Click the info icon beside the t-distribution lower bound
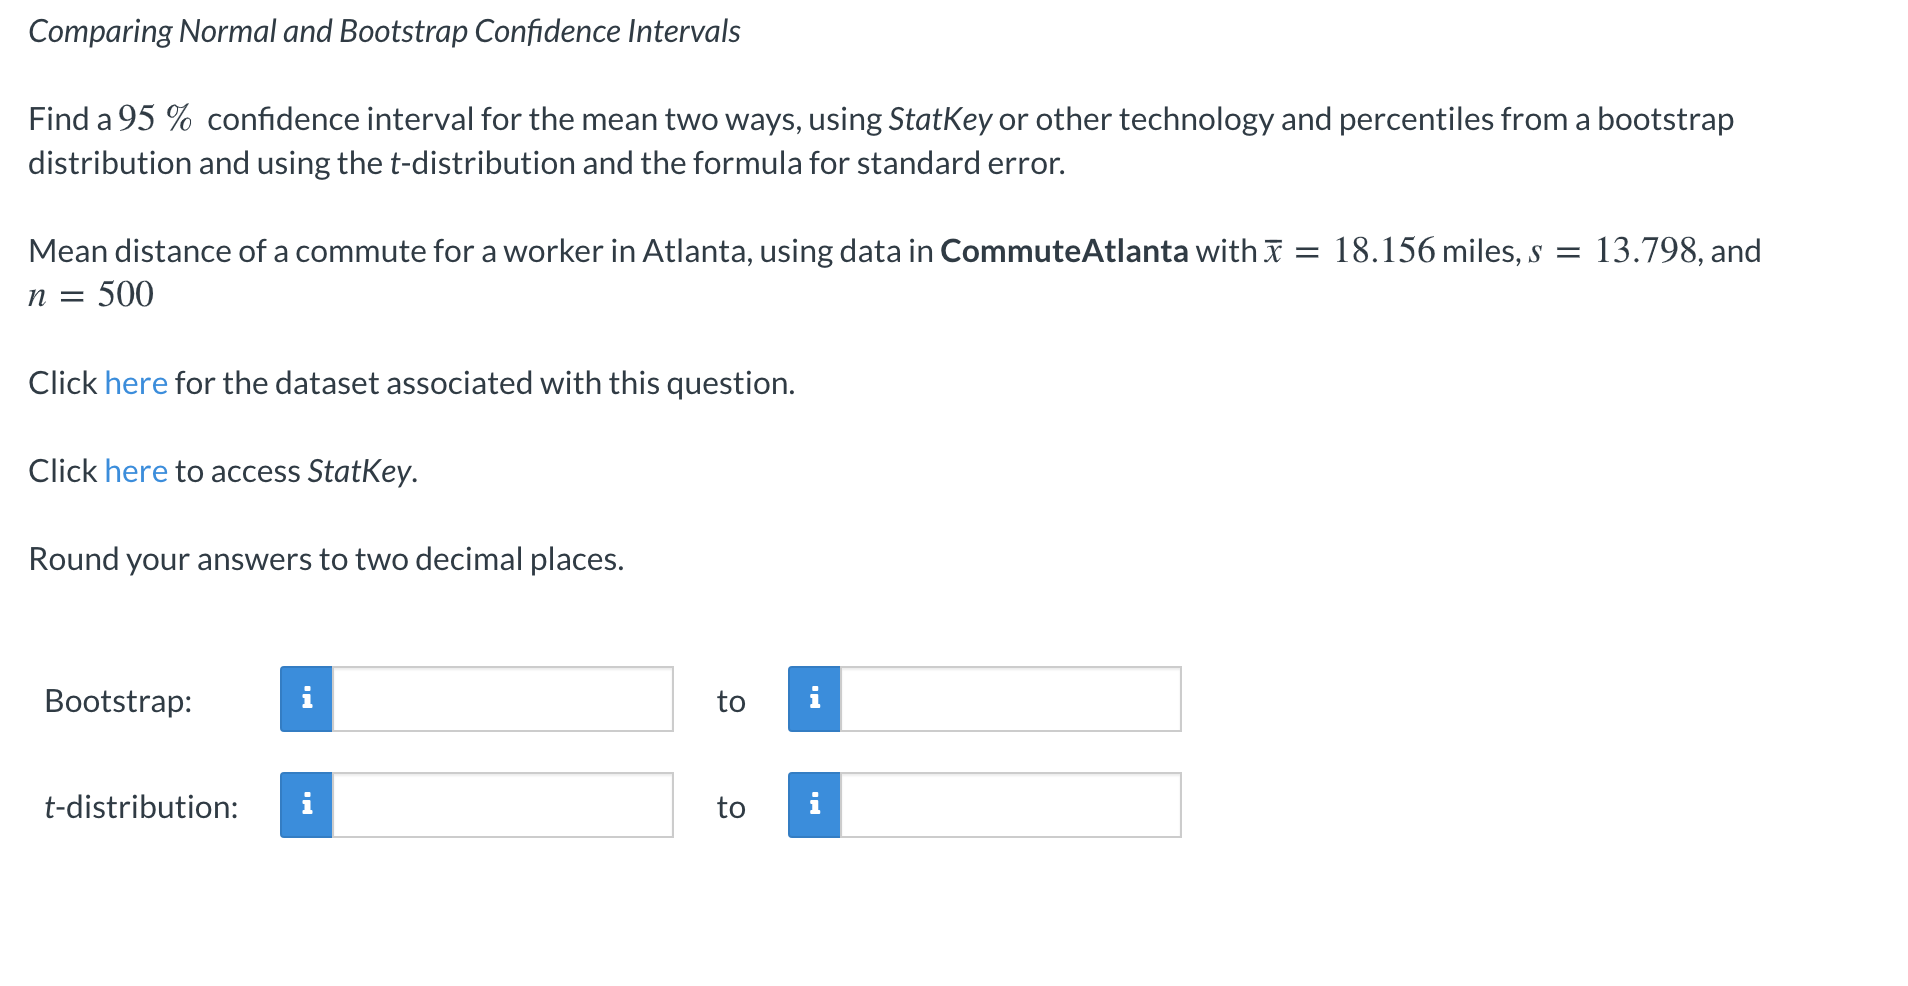The width and height of the screenshot is (1908, 986). point(307,806)
